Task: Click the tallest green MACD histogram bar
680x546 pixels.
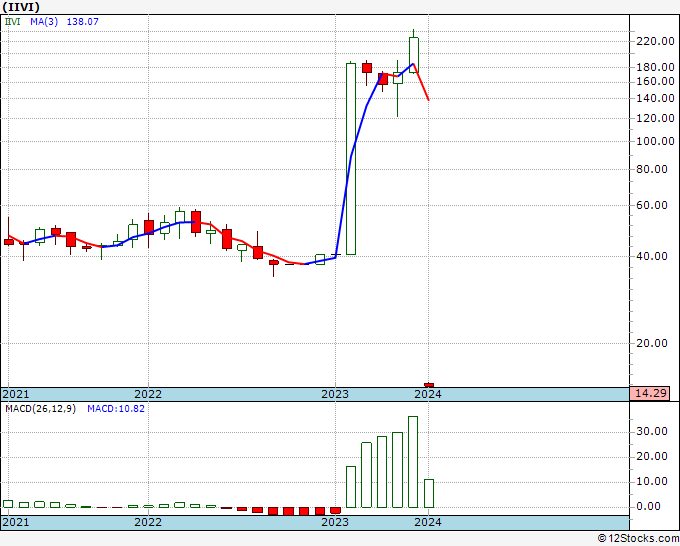Action: (413, 462)
